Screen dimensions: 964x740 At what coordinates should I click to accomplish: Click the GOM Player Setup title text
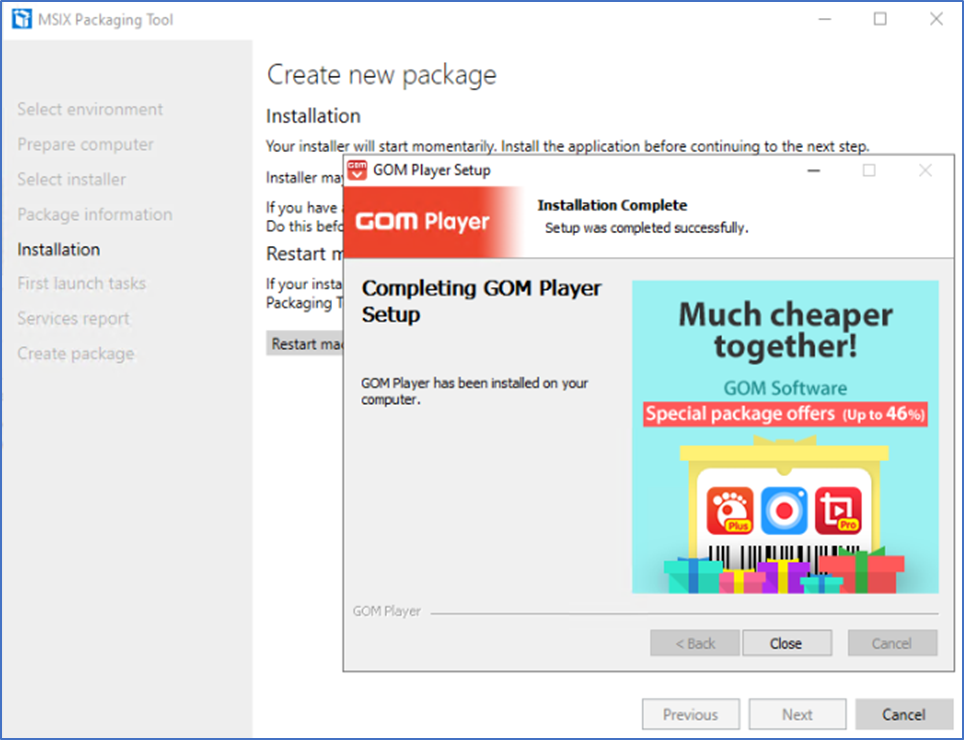click(x=432, y=170)
